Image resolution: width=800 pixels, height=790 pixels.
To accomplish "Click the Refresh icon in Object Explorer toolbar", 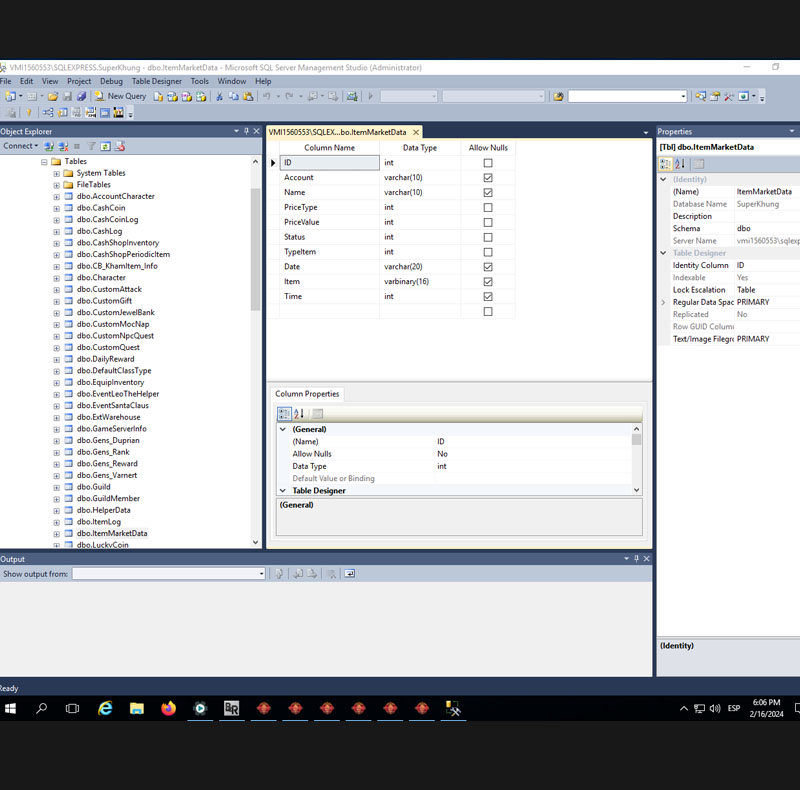I will click(105, 146).
